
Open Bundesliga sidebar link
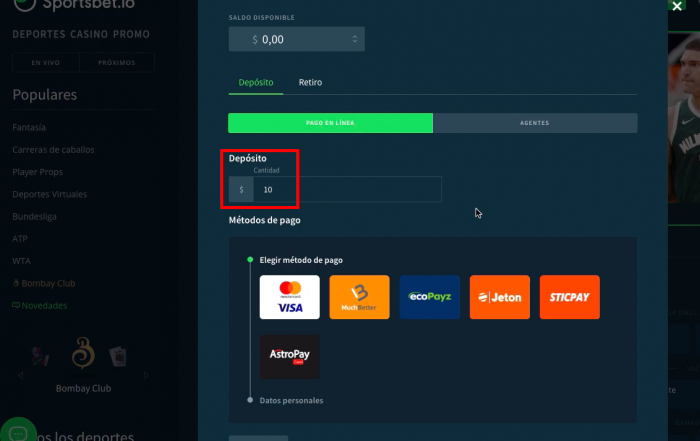pos(34,217)
